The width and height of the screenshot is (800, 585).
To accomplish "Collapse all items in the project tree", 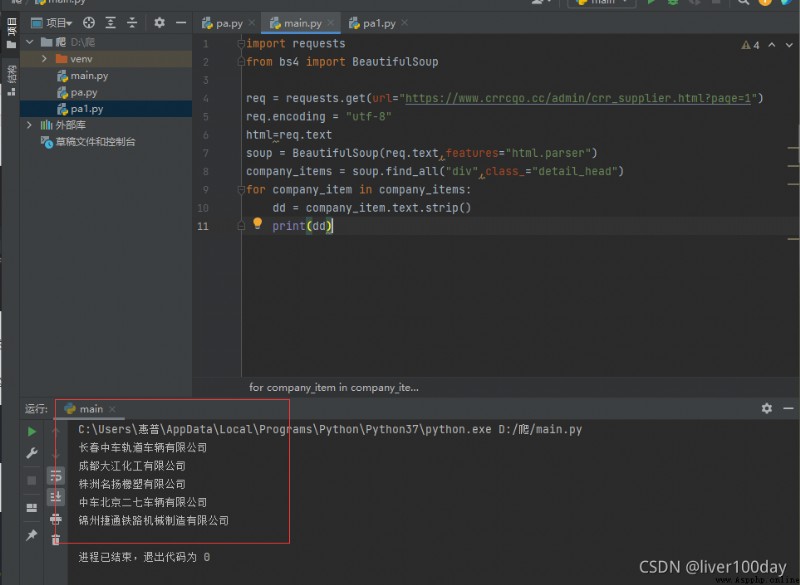I will click(132, 23).
